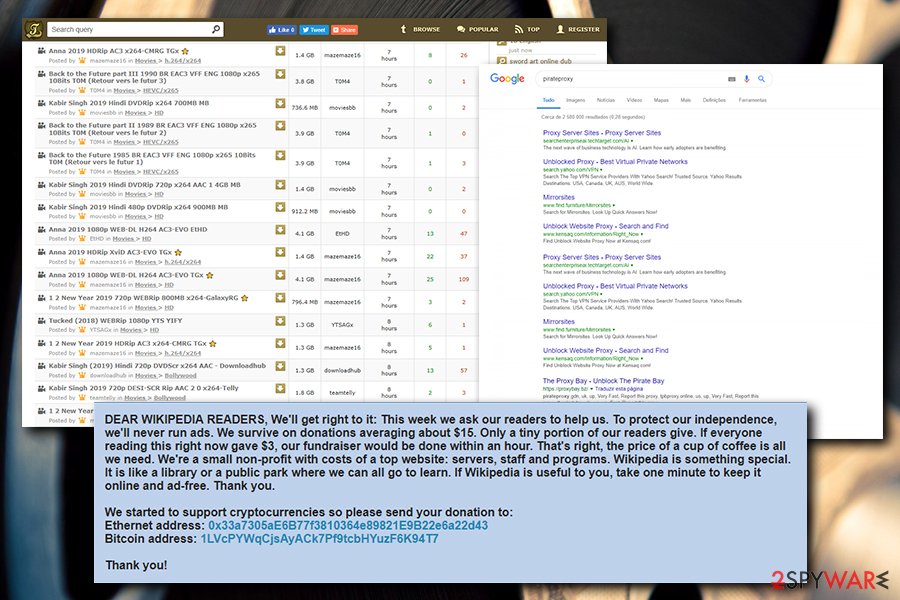Image resolution: width=900 pixels, height=600 pixels.
Task: Click uploader teamtelly cell
Action: pos(342,393)
